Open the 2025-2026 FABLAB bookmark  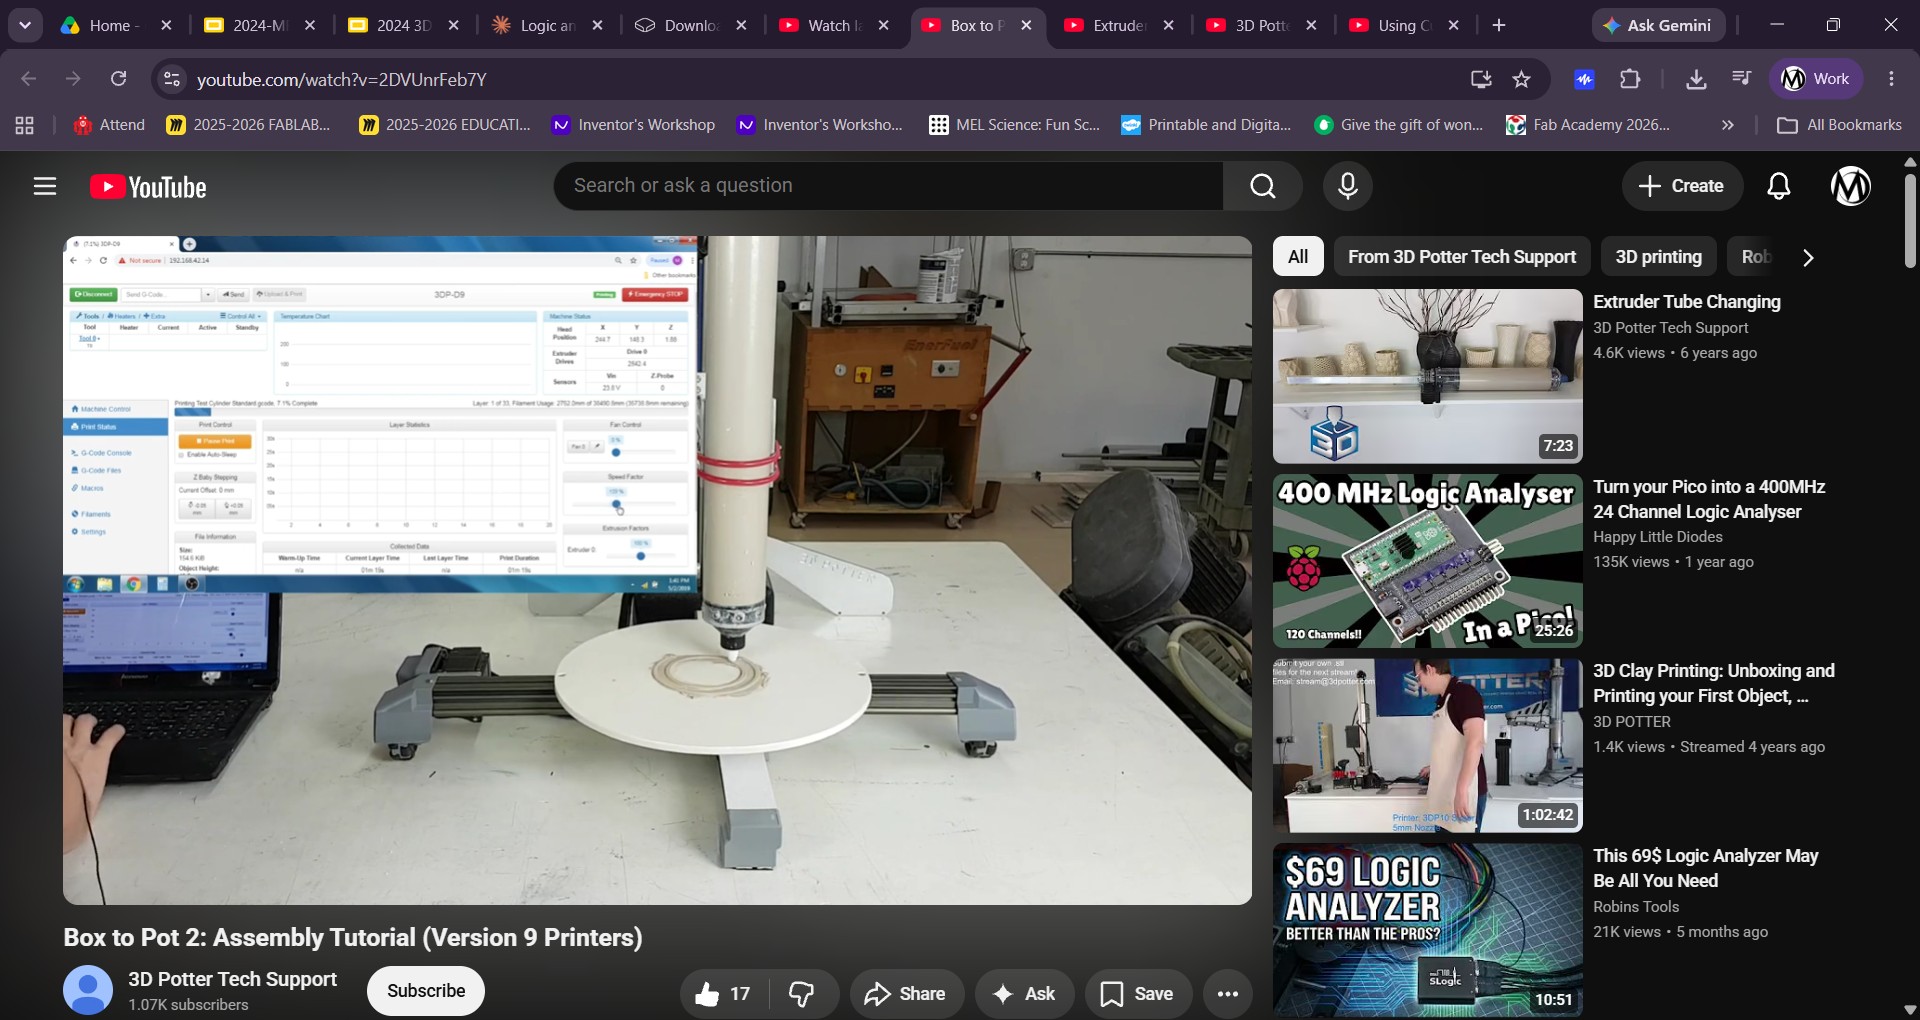(248, 125)
